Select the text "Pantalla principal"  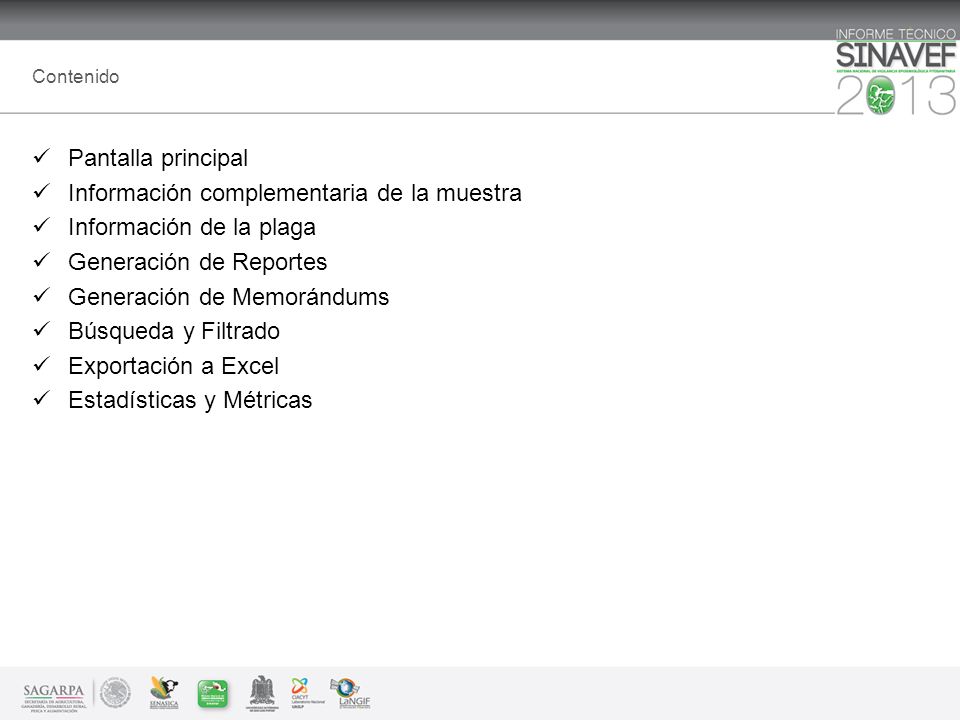[158, 158]
